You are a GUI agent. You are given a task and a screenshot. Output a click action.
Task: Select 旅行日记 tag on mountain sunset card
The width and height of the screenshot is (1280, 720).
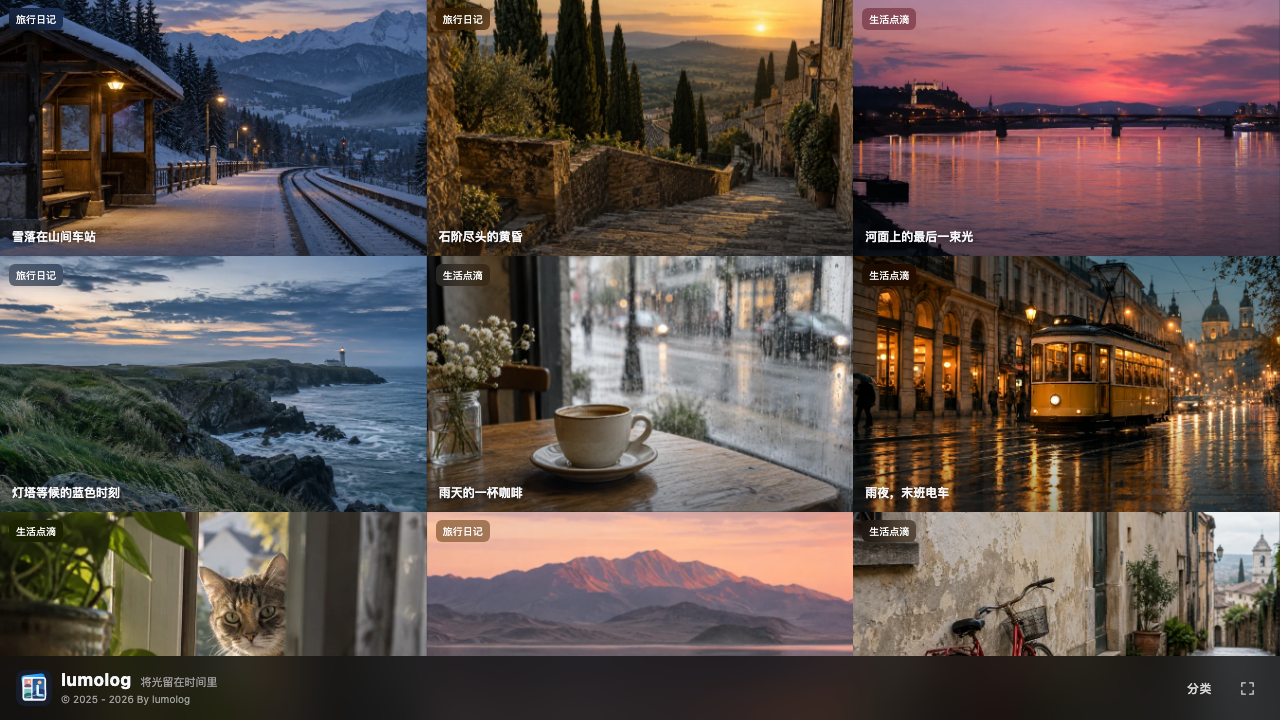[463, 531]
